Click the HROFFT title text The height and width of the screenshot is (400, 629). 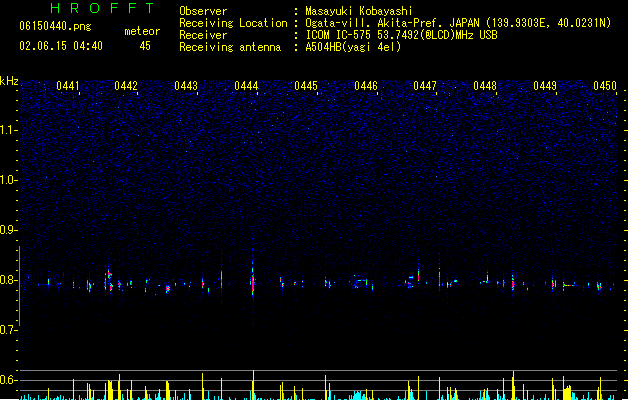pos(102,8)
